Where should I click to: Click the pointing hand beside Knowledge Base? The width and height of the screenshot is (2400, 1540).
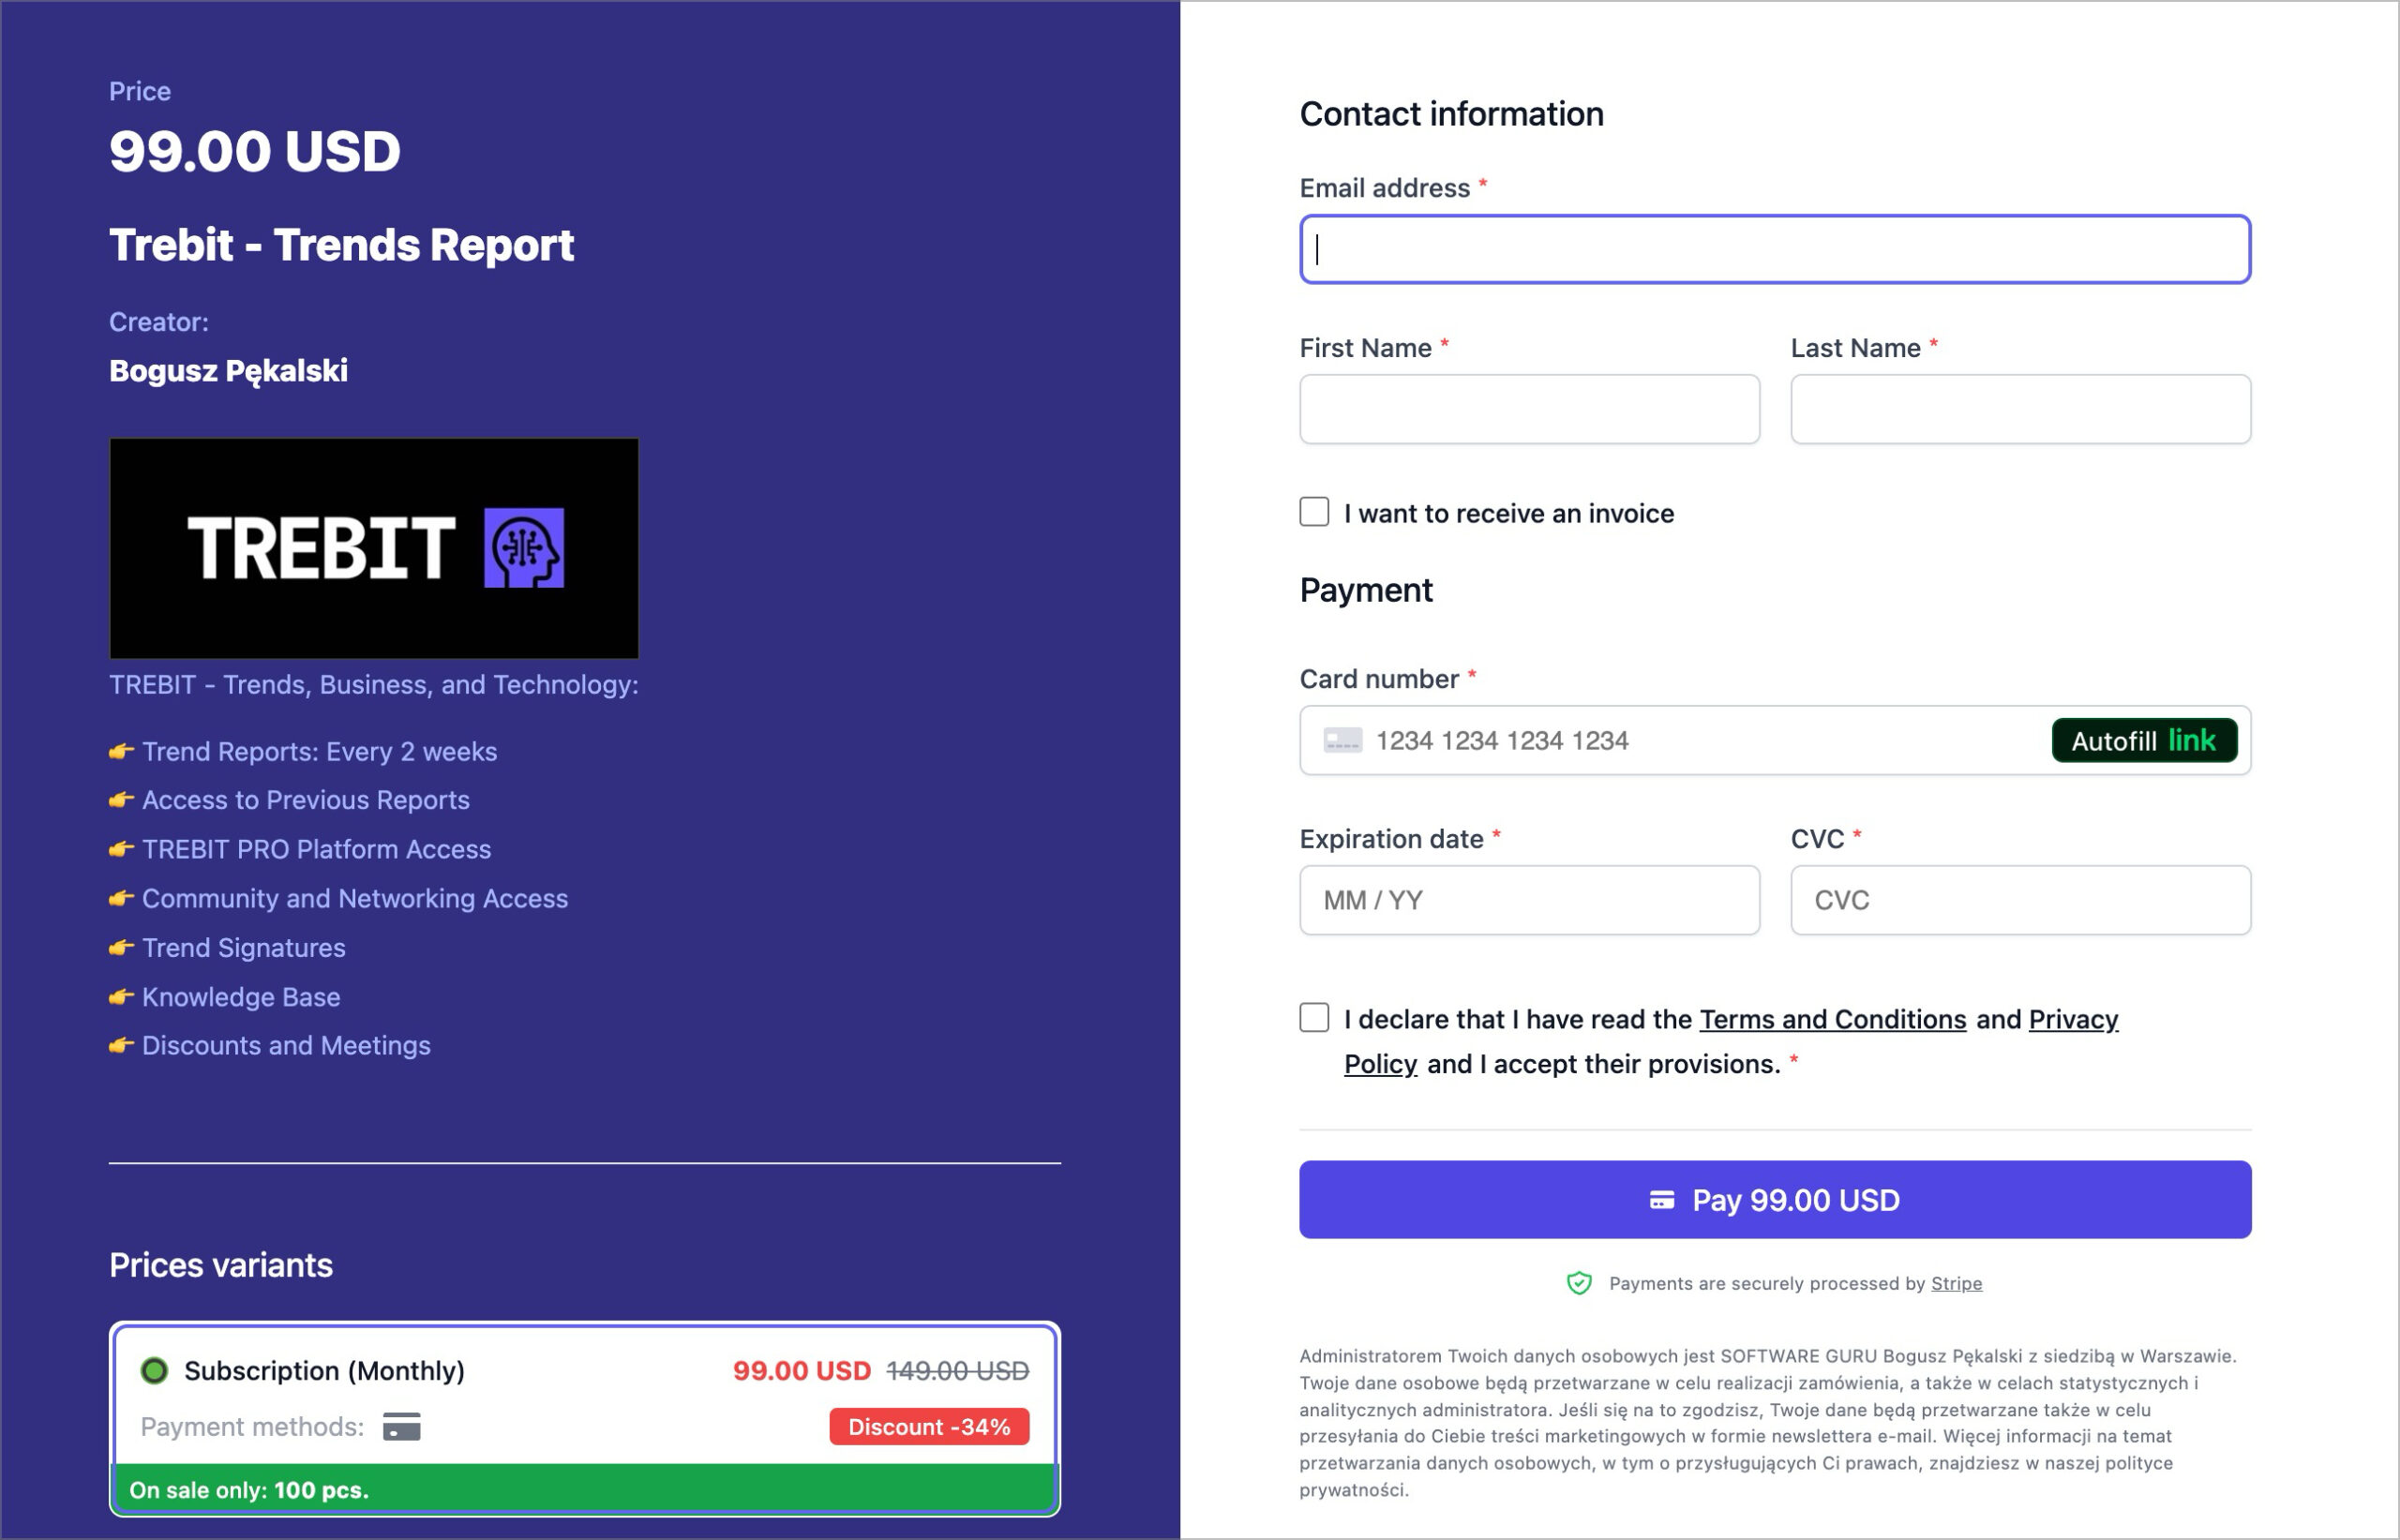tap(121, 997)
